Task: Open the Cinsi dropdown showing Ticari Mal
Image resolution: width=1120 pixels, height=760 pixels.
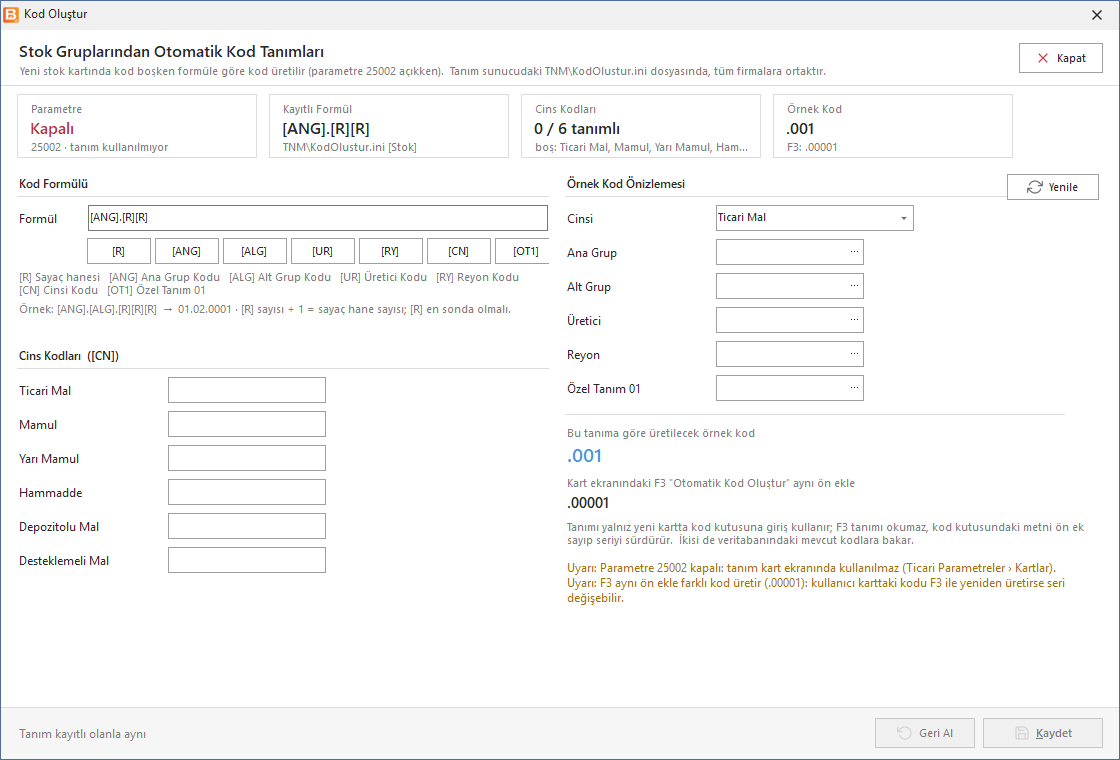Action: tap(814, 218)
